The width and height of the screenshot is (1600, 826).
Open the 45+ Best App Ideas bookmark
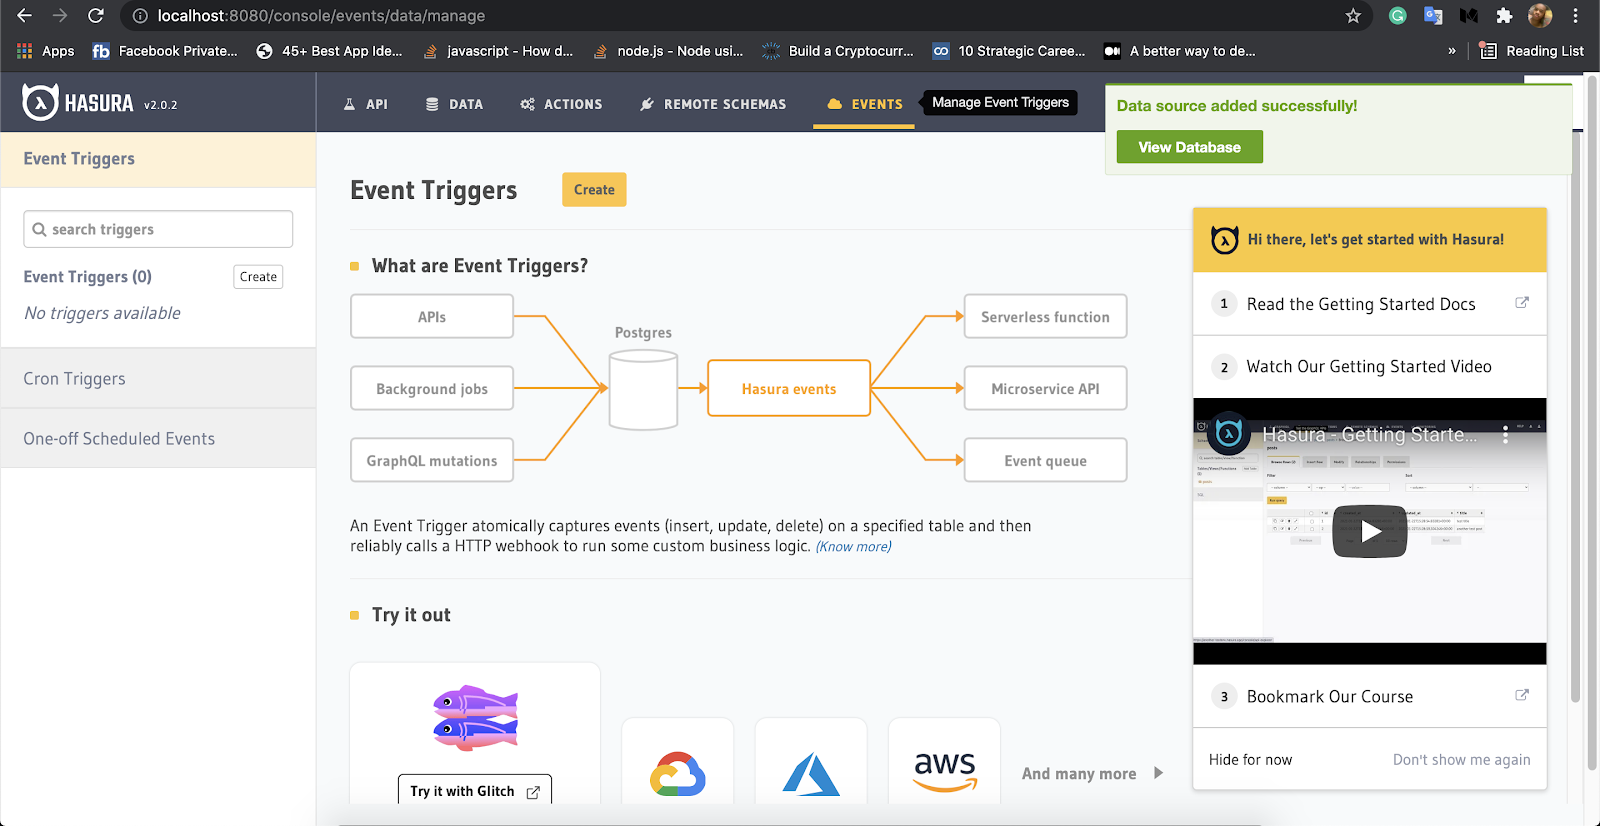[329, 51]
